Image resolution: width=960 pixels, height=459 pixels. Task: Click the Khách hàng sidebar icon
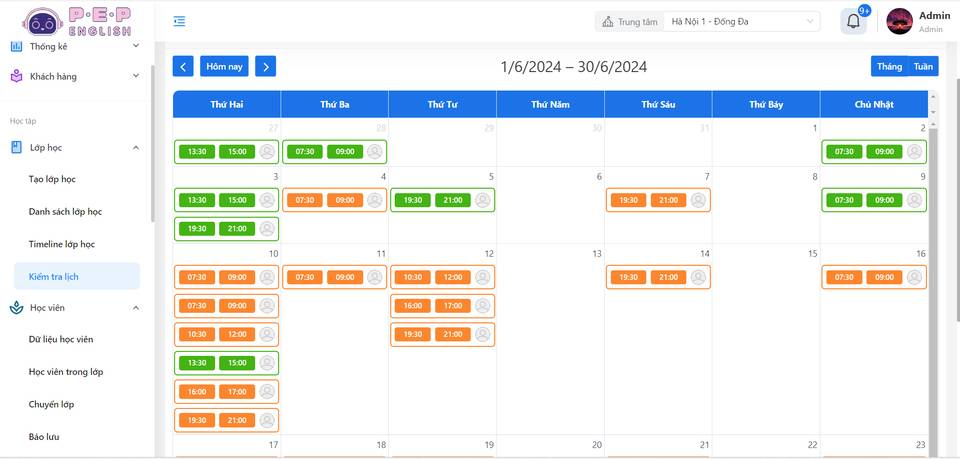point(17,76)
